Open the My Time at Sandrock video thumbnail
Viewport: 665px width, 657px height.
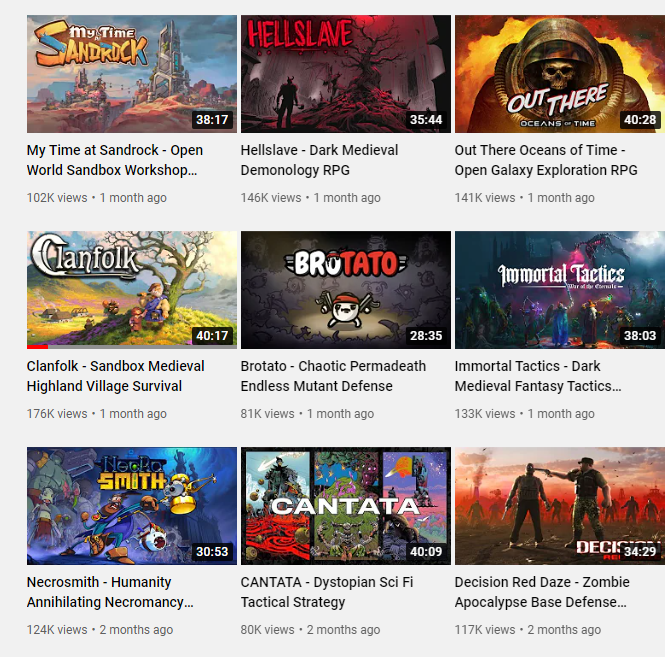coord(132,74)
